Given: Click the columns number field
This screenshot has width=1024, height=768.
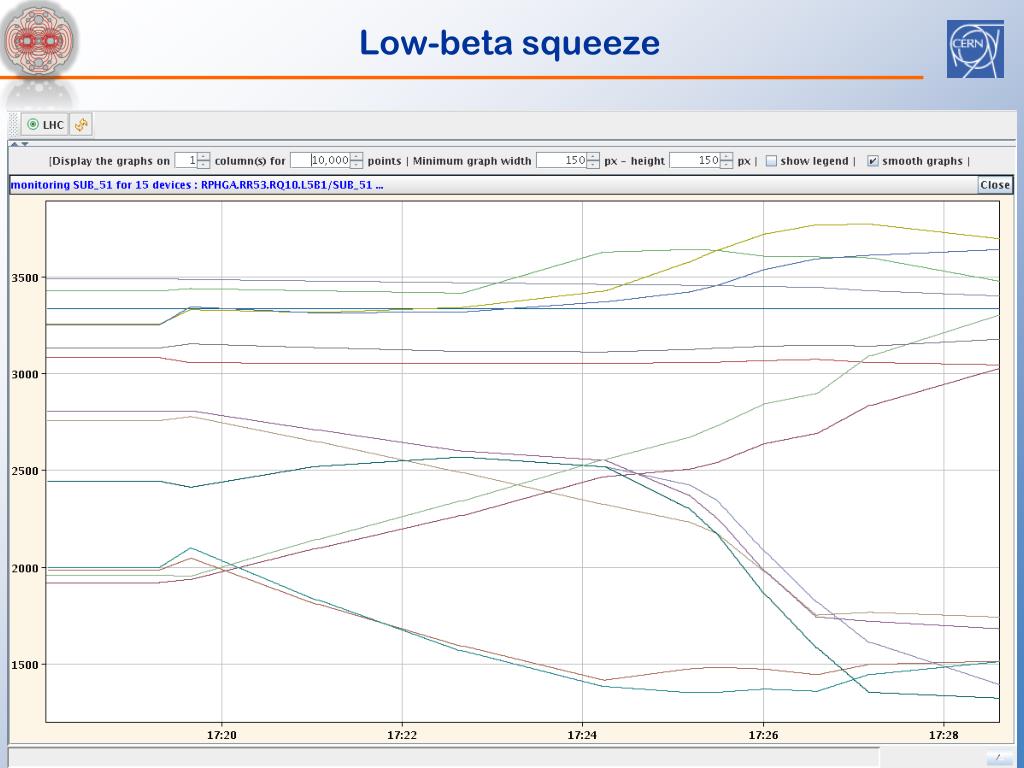Looking at the screenshot, I should tap(185, 161).
